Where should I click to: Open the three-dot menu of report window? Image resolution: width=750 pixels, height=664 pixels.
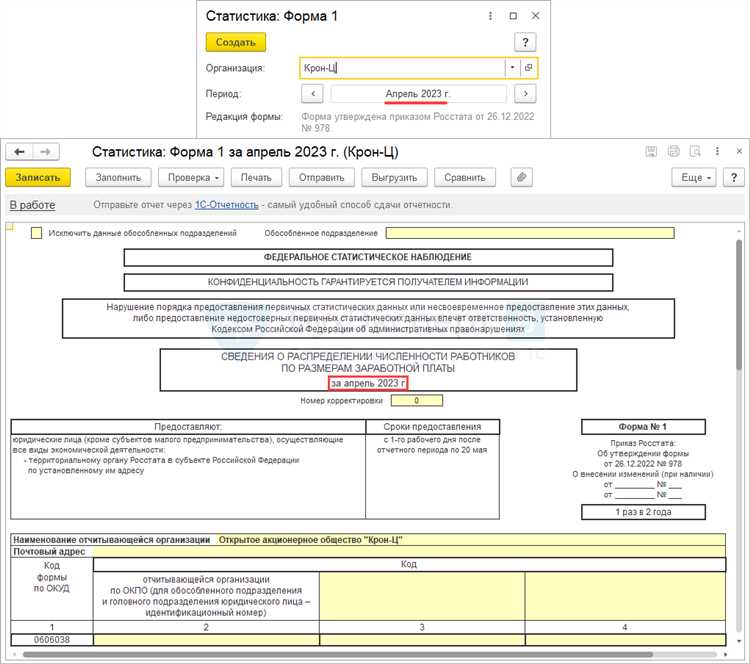(x=717, y=151)
